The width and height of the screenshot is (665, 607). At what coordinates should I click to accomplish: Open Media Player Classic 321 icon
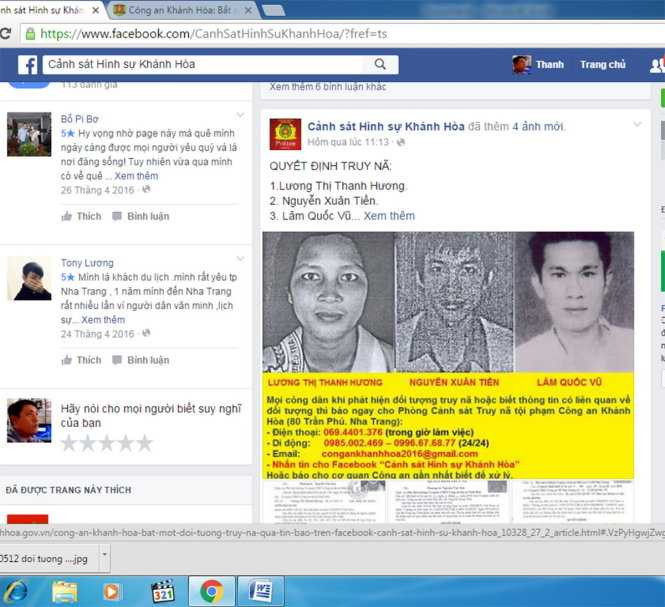[x=163, y=591]
